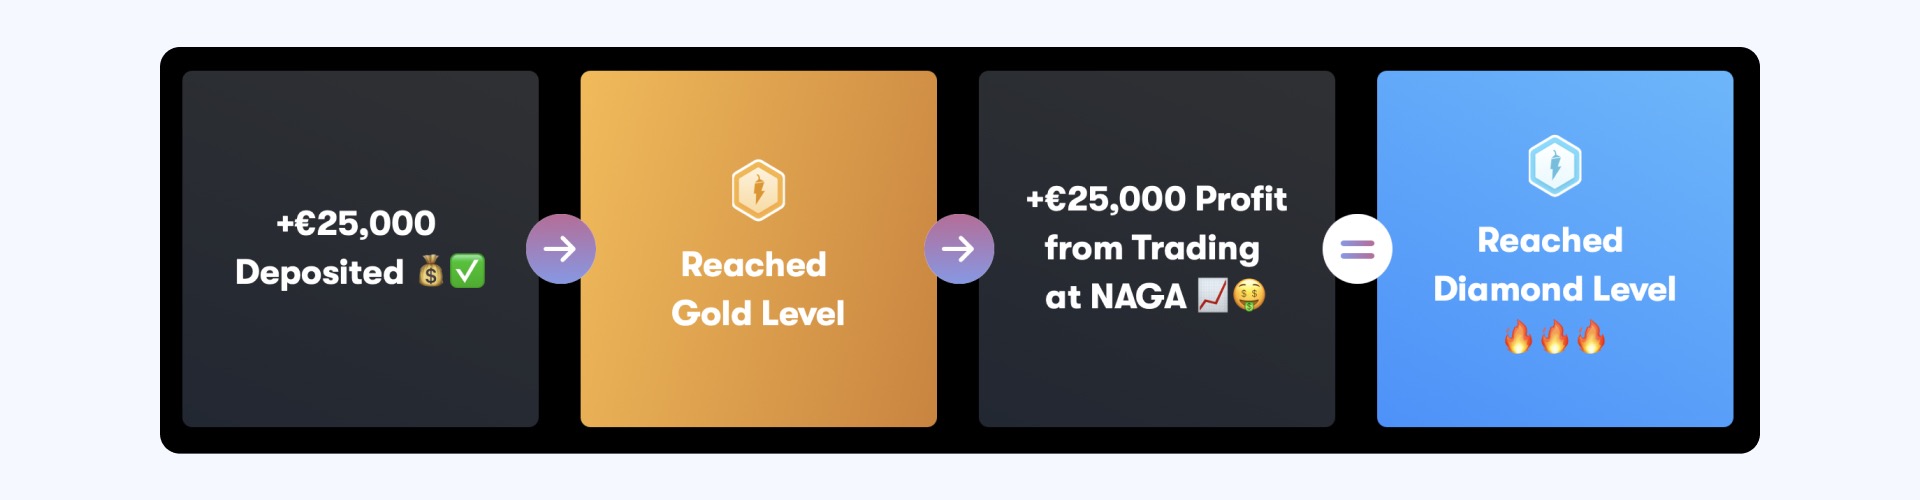Screen dimensions: 1920x500
Task: Click the money-mouth face emoji
Action: click(x=1249, y=295)
